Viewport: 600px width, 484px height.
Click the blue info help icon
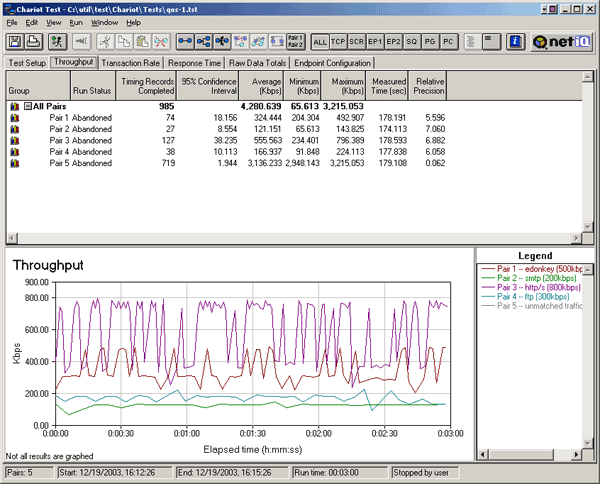pyautogui.click(x=515, y=42)
